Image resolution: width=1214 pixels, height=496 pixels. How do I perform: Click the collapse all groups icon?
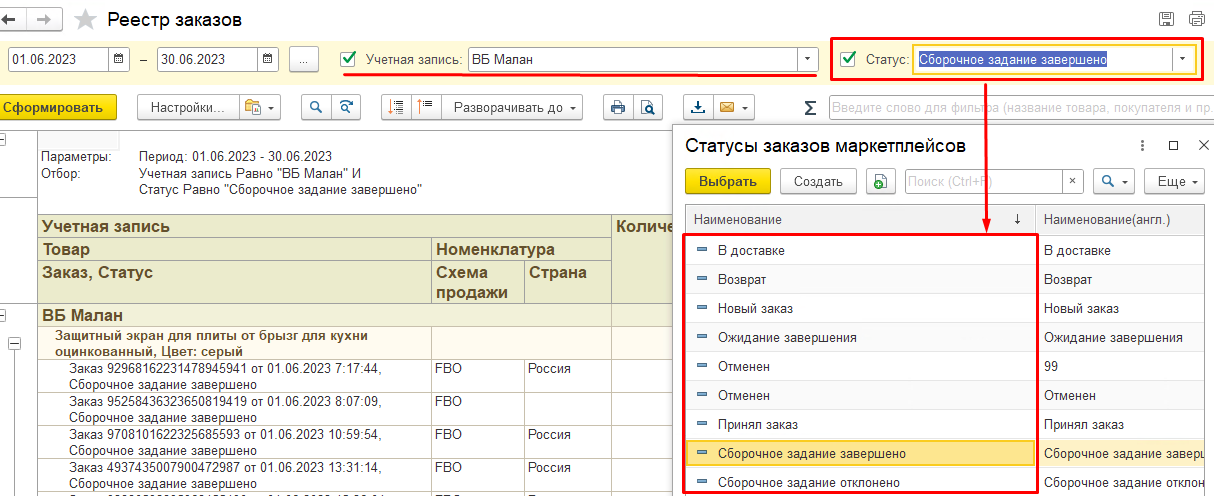396,107
